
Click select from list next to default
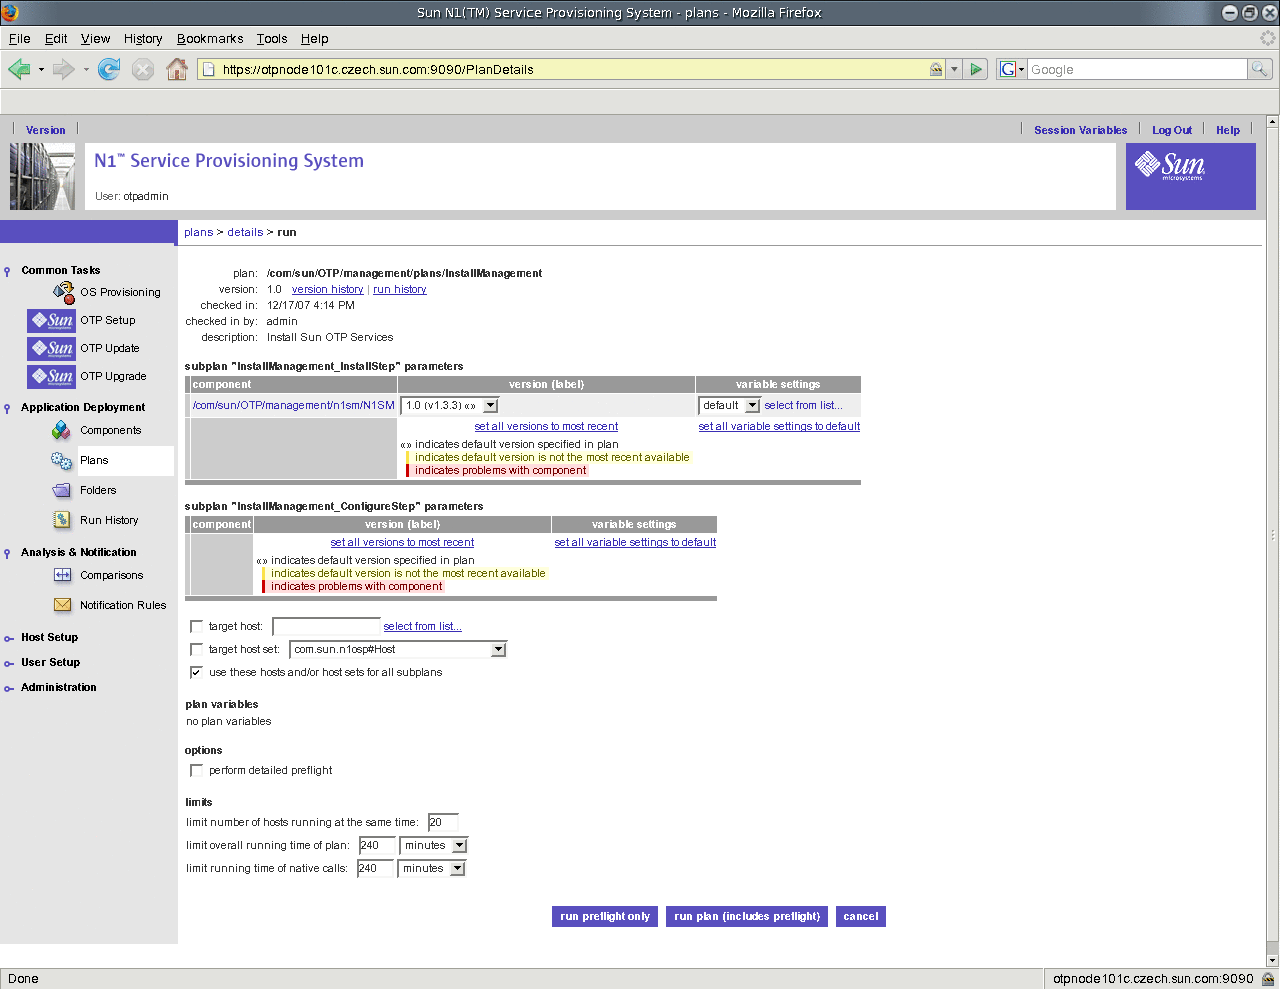(803, 405)
